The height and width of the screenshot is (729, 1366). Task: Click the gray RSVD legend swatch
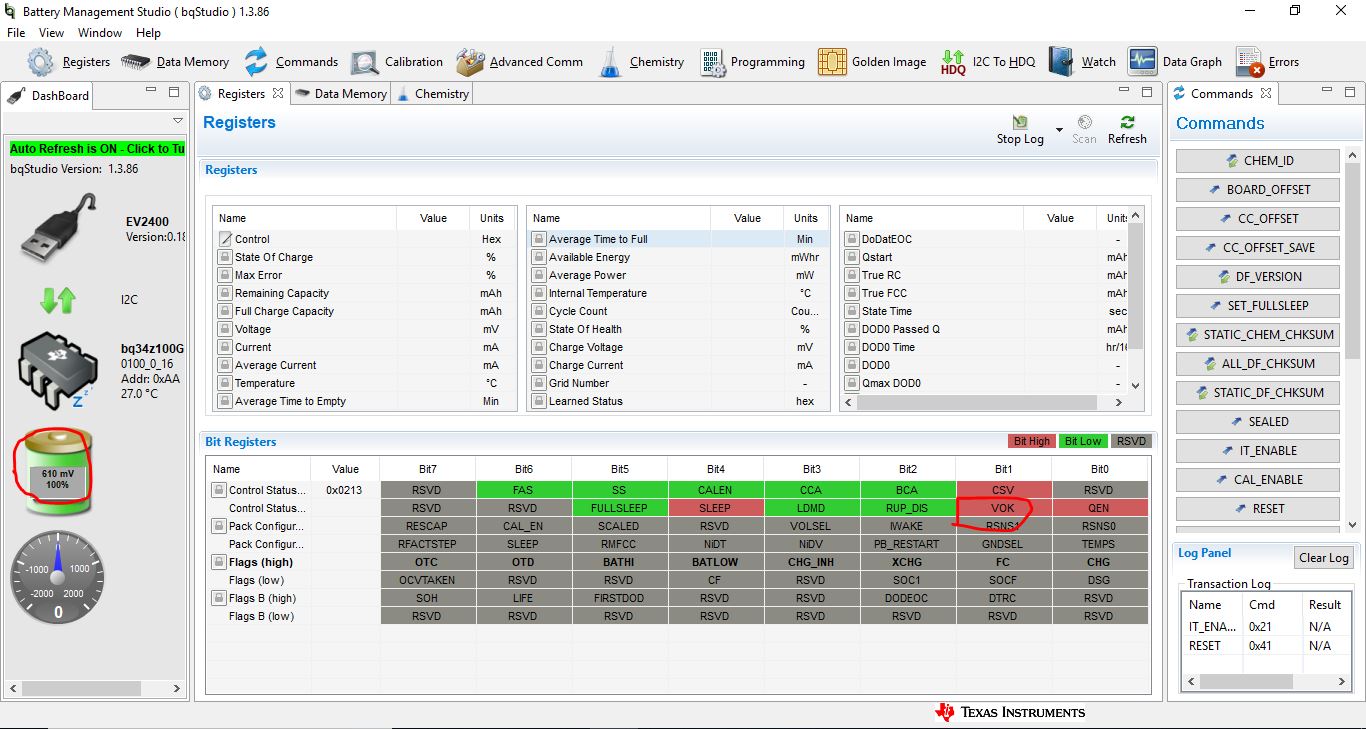pos(1131,441)
